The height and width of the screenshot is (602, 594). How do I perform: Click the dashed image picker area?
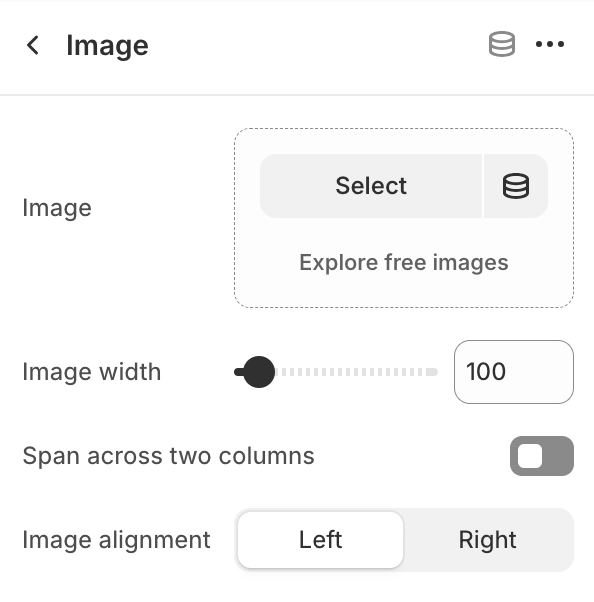click(404, 218)
